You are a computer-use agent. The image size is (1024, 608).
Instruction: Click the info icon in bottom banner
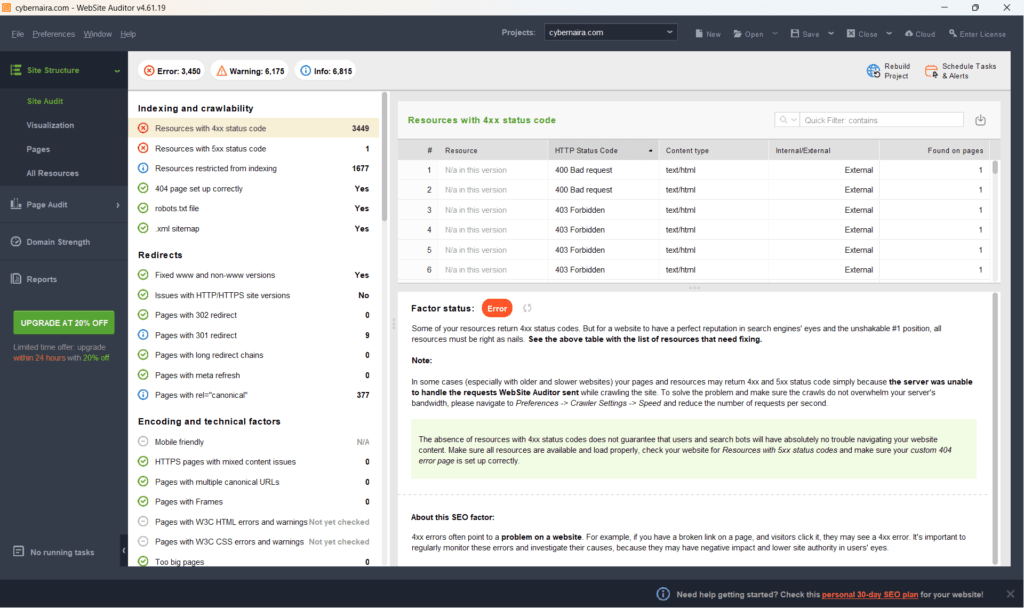(x=663, y=594)
